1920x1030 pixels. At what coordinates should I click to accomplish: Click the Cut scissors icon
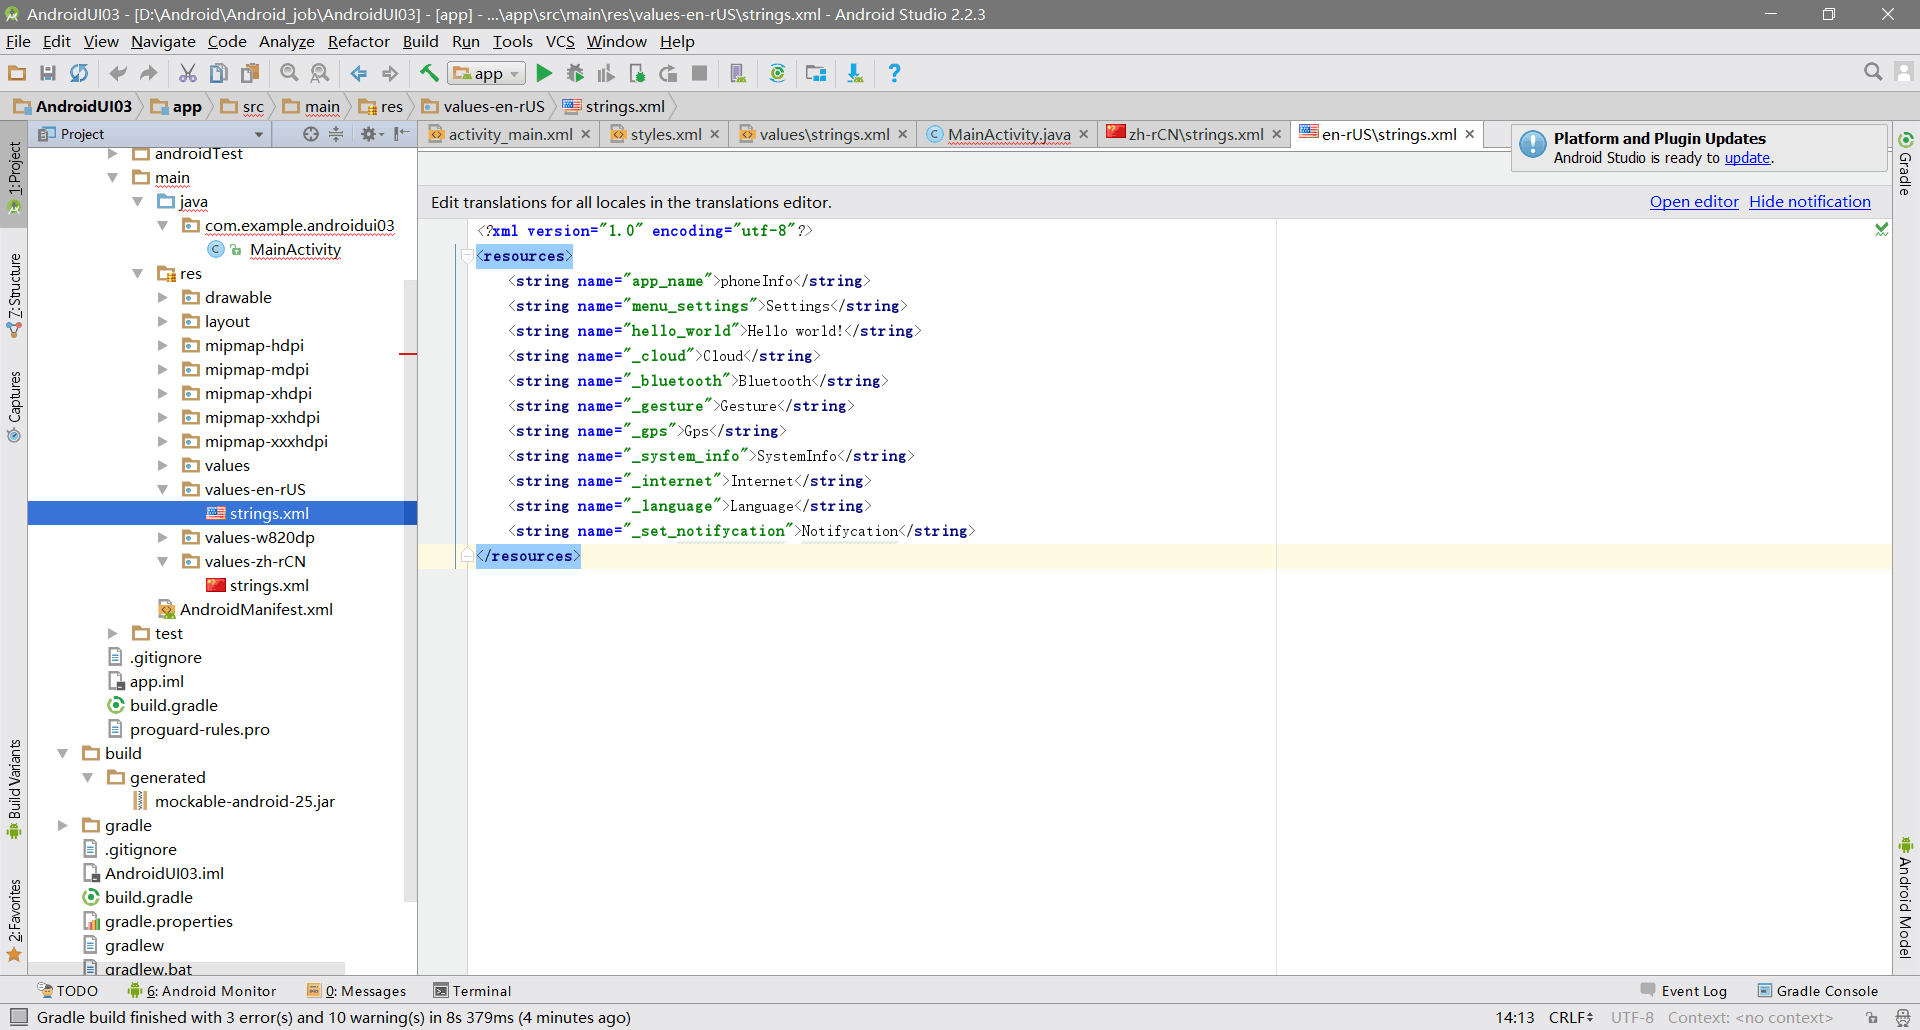tap(187, 73)
